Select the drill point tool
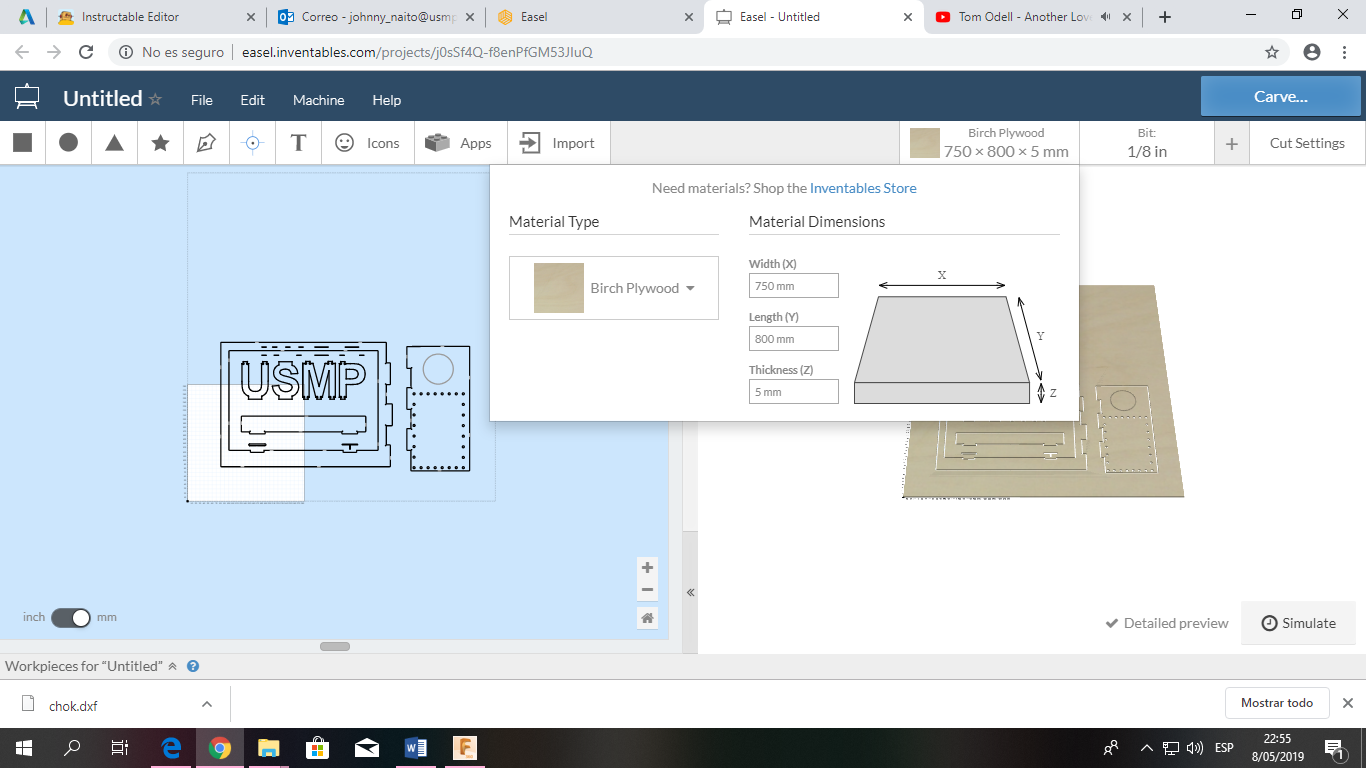This screenshot has width=1366, height=768. click(252, 143)
